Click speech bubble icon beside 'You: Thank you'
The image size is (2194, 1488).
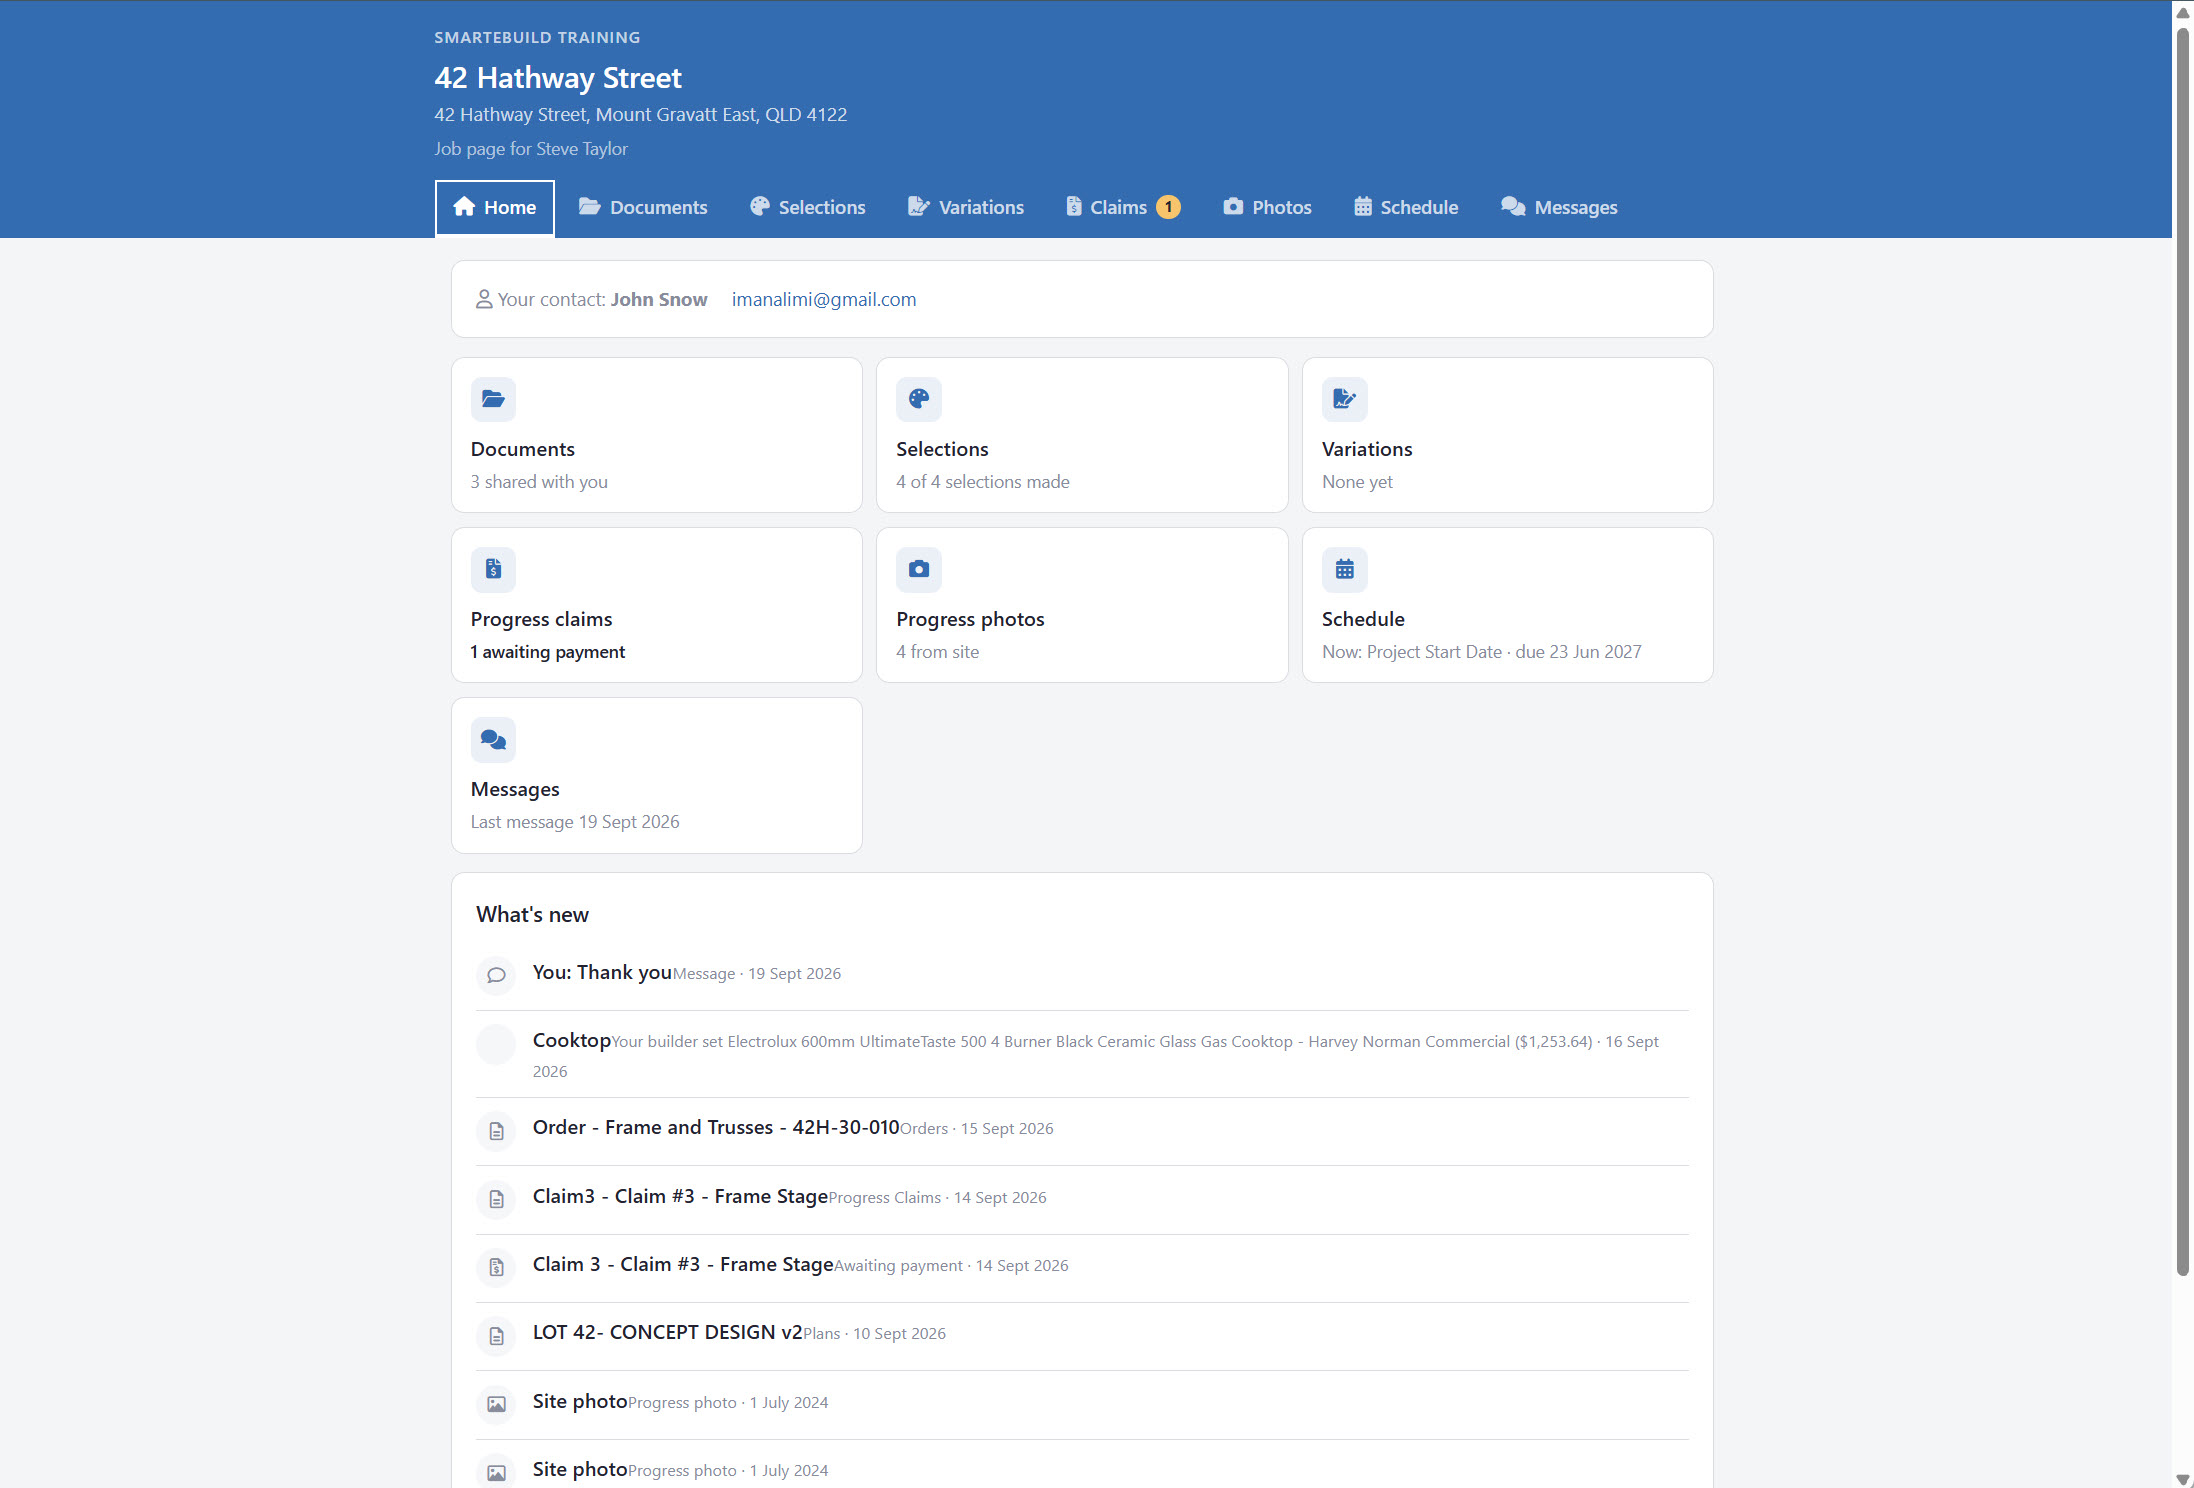point(496,976)
